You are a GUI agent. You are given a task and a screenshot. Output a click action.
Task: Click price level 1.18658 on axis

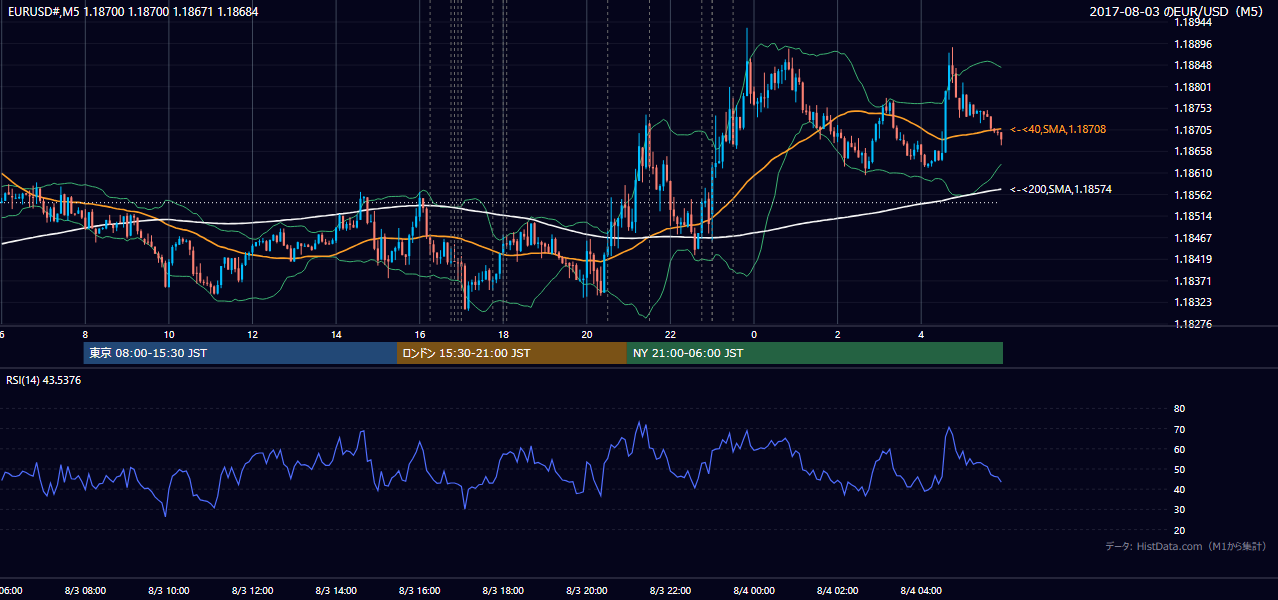point(1192,151)
